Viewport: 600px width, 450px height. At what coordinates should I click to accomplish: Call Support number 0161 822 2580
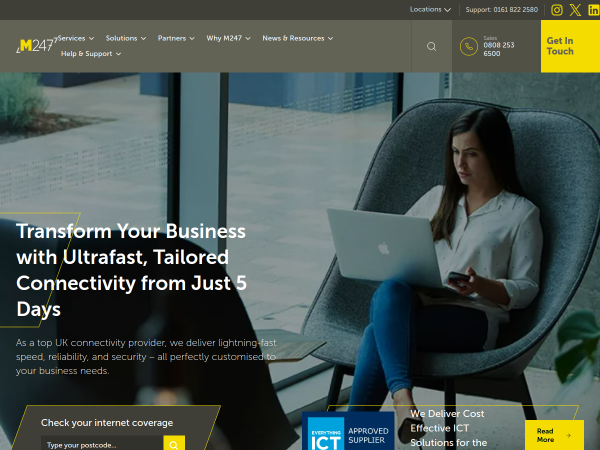tap(502, 10)
